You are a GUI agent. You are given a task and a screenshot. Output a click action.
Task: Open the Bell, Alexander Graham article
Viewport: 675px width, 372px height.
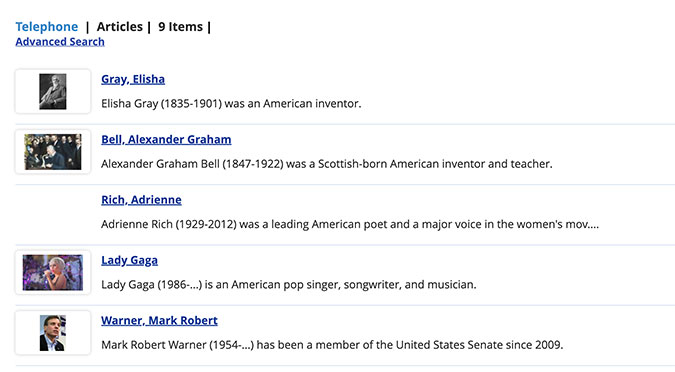click(166, 140)
